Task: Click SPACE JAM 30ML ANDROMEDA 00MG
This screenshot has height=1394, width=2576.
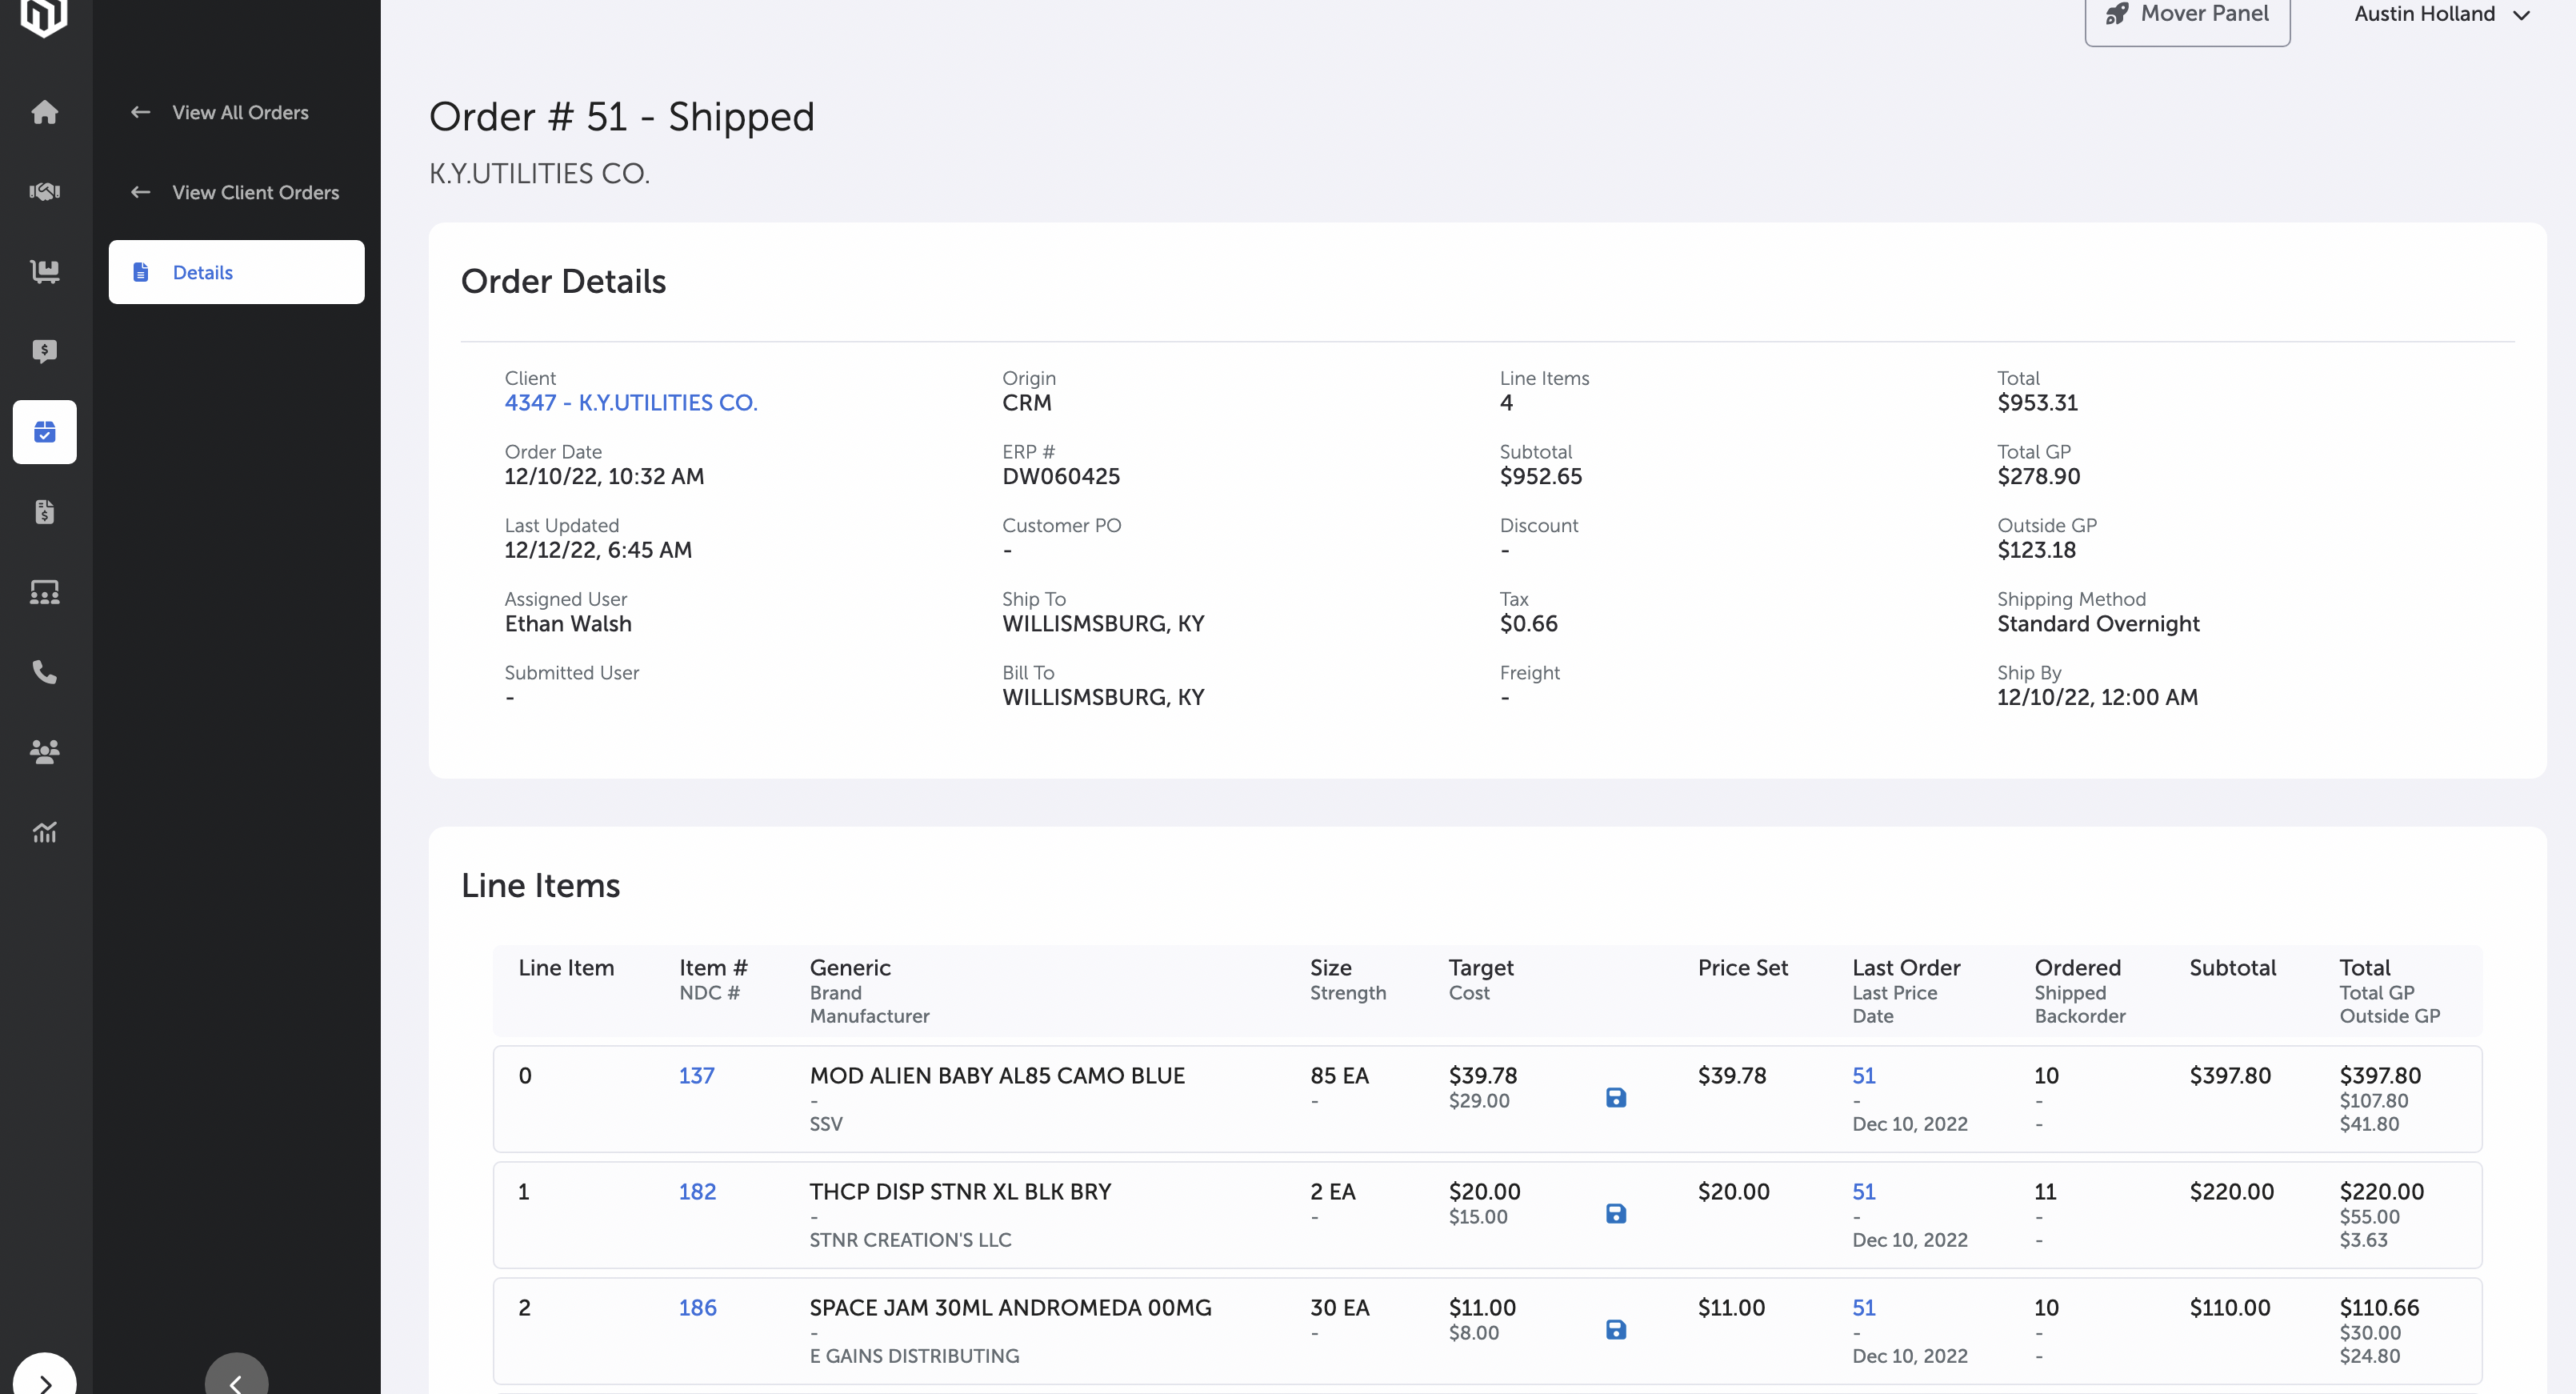Action: (1010, 1308)
